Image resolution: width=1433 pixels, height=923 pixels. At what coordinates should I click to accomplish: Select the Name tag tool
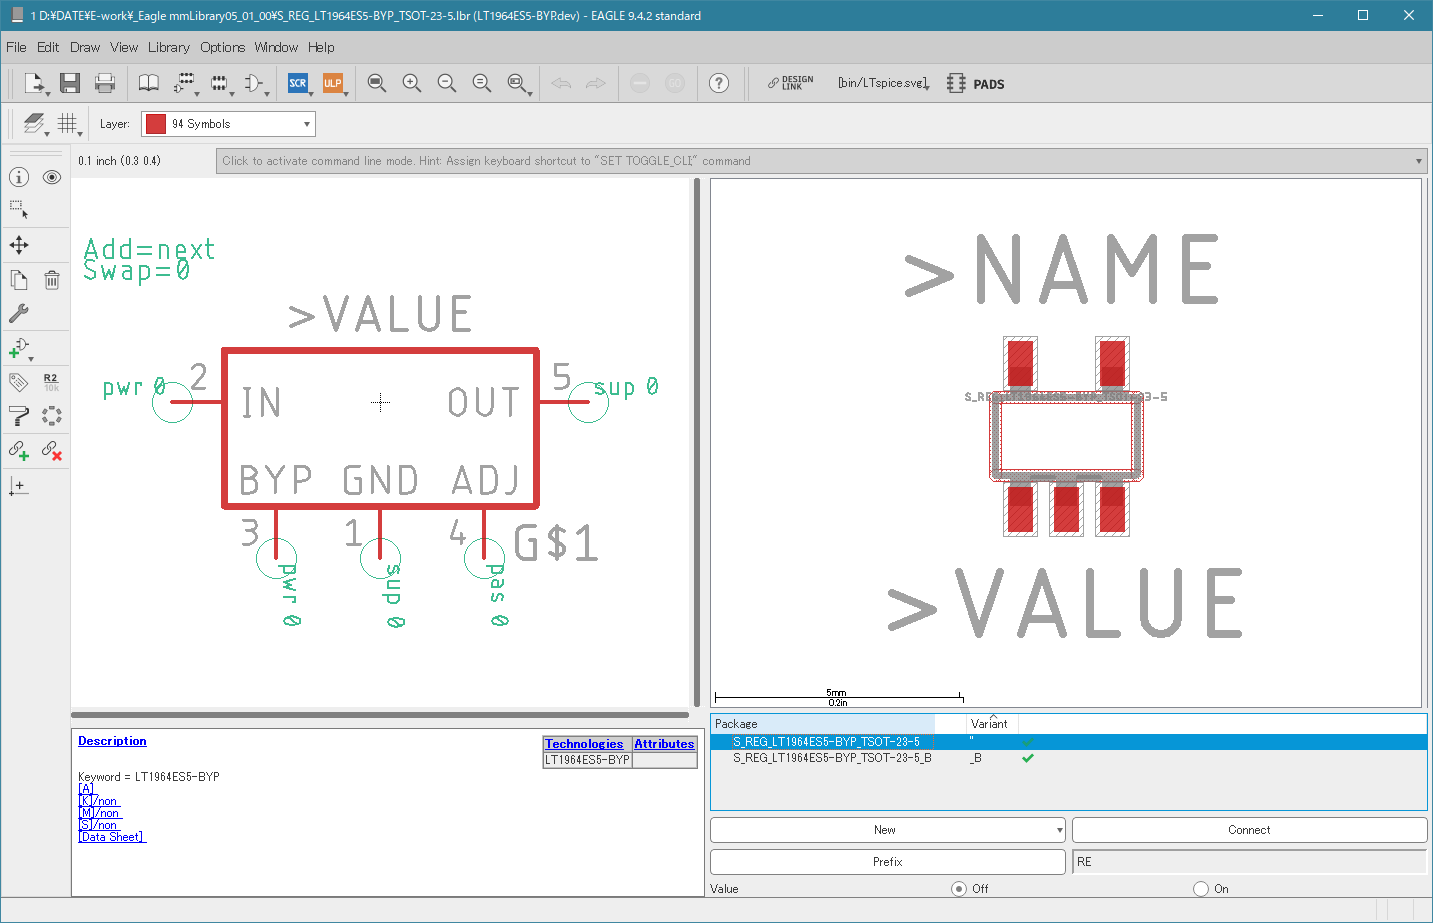(x=19, y=382)
